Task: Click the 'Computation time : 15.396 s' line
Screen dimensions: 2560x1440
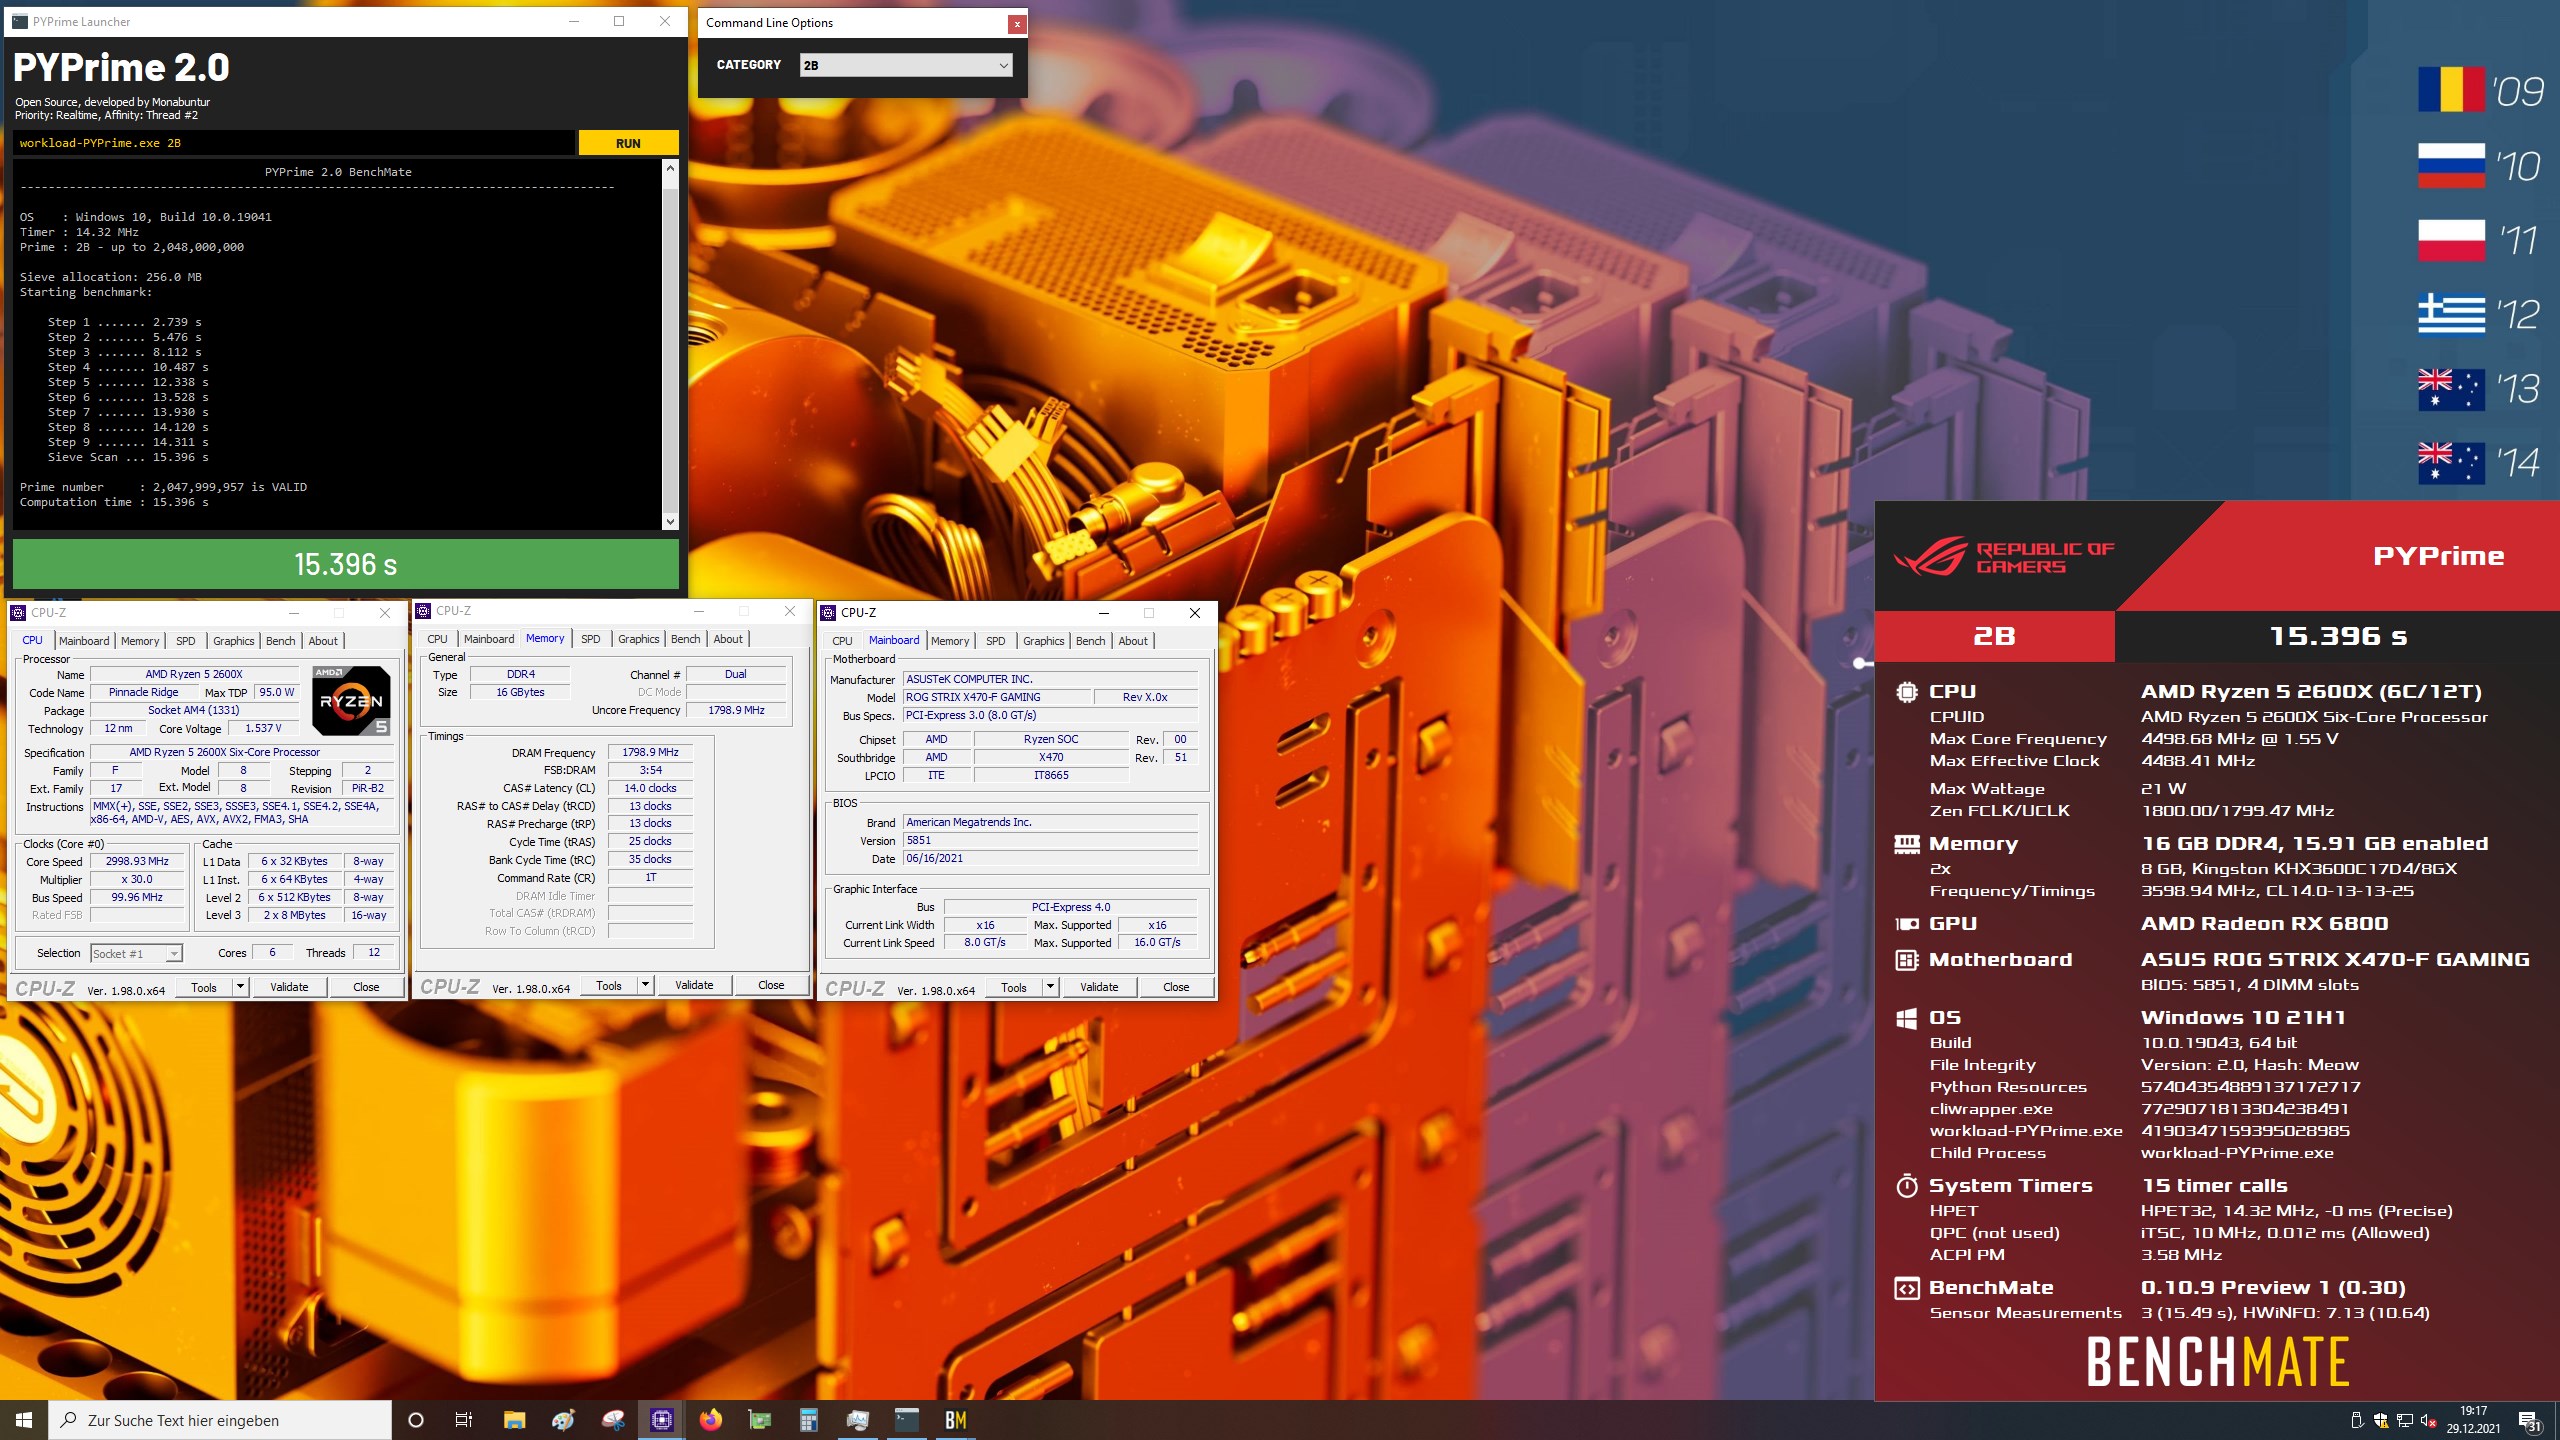Action: (x=114, y=502)
